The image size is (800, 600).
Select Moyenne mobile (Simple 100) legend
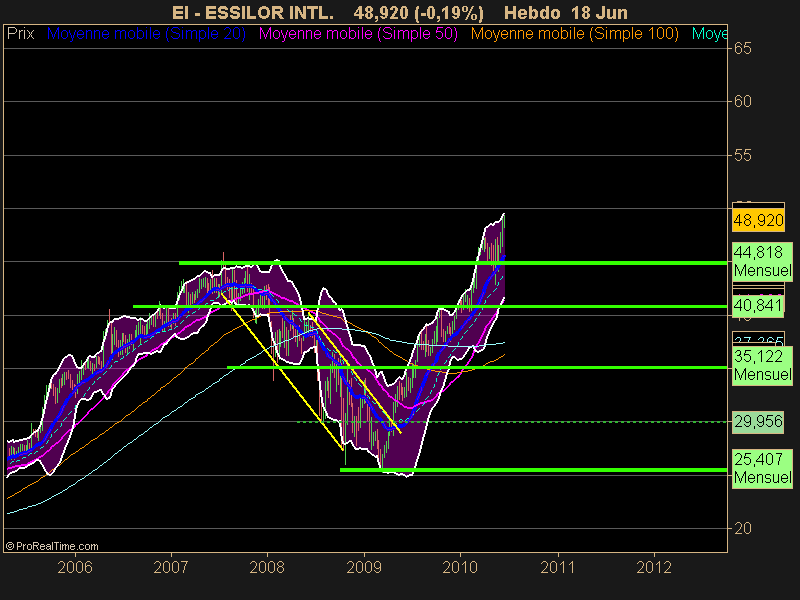[x=574, y=34]
